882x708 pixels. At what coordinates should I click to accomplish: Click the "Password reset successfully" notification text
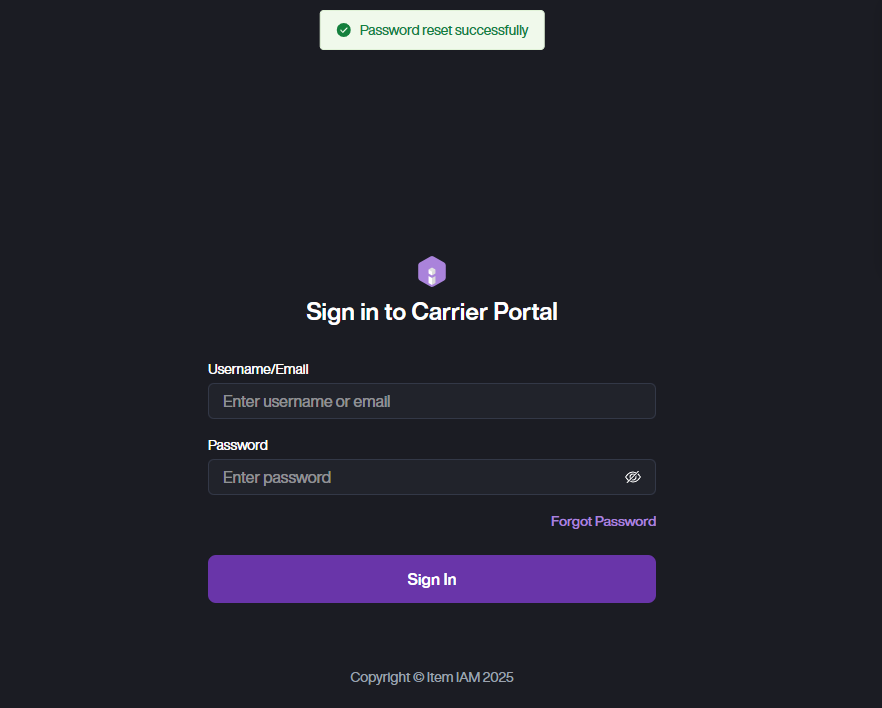pyautogui.click(x=444, y=30)
